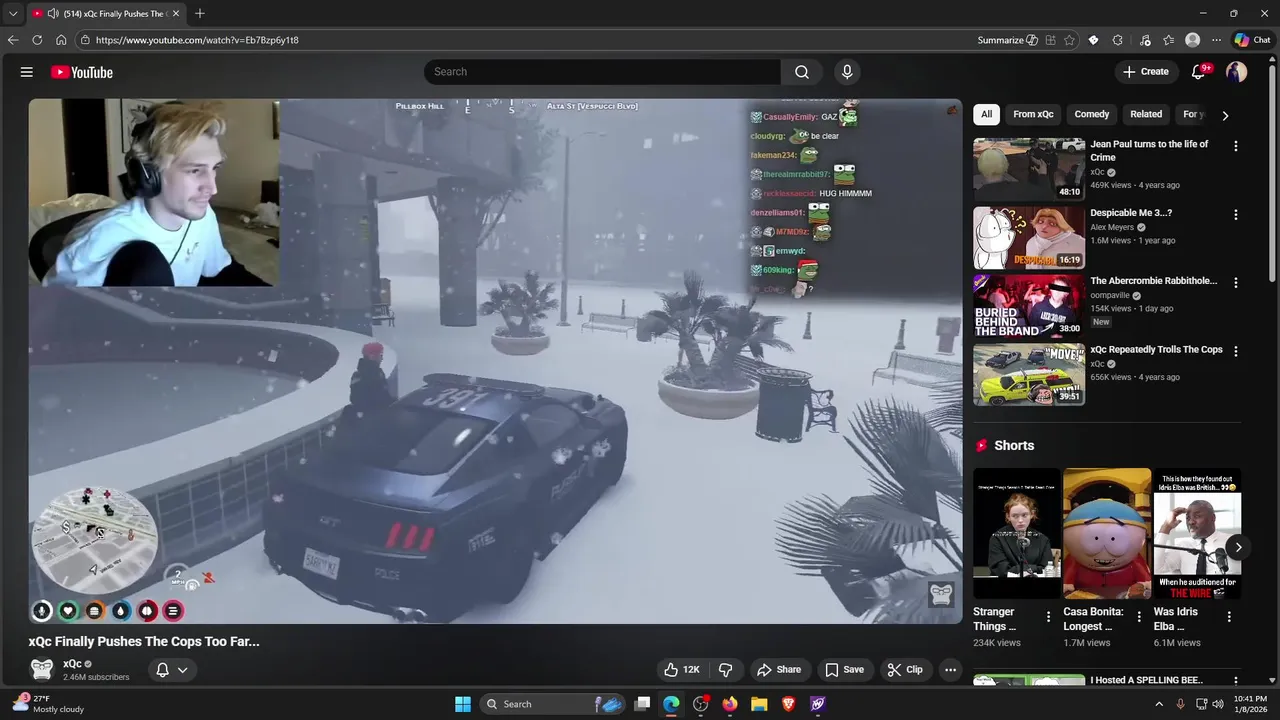Show next Shorts with arrow button

click(x=1238, y=547)
